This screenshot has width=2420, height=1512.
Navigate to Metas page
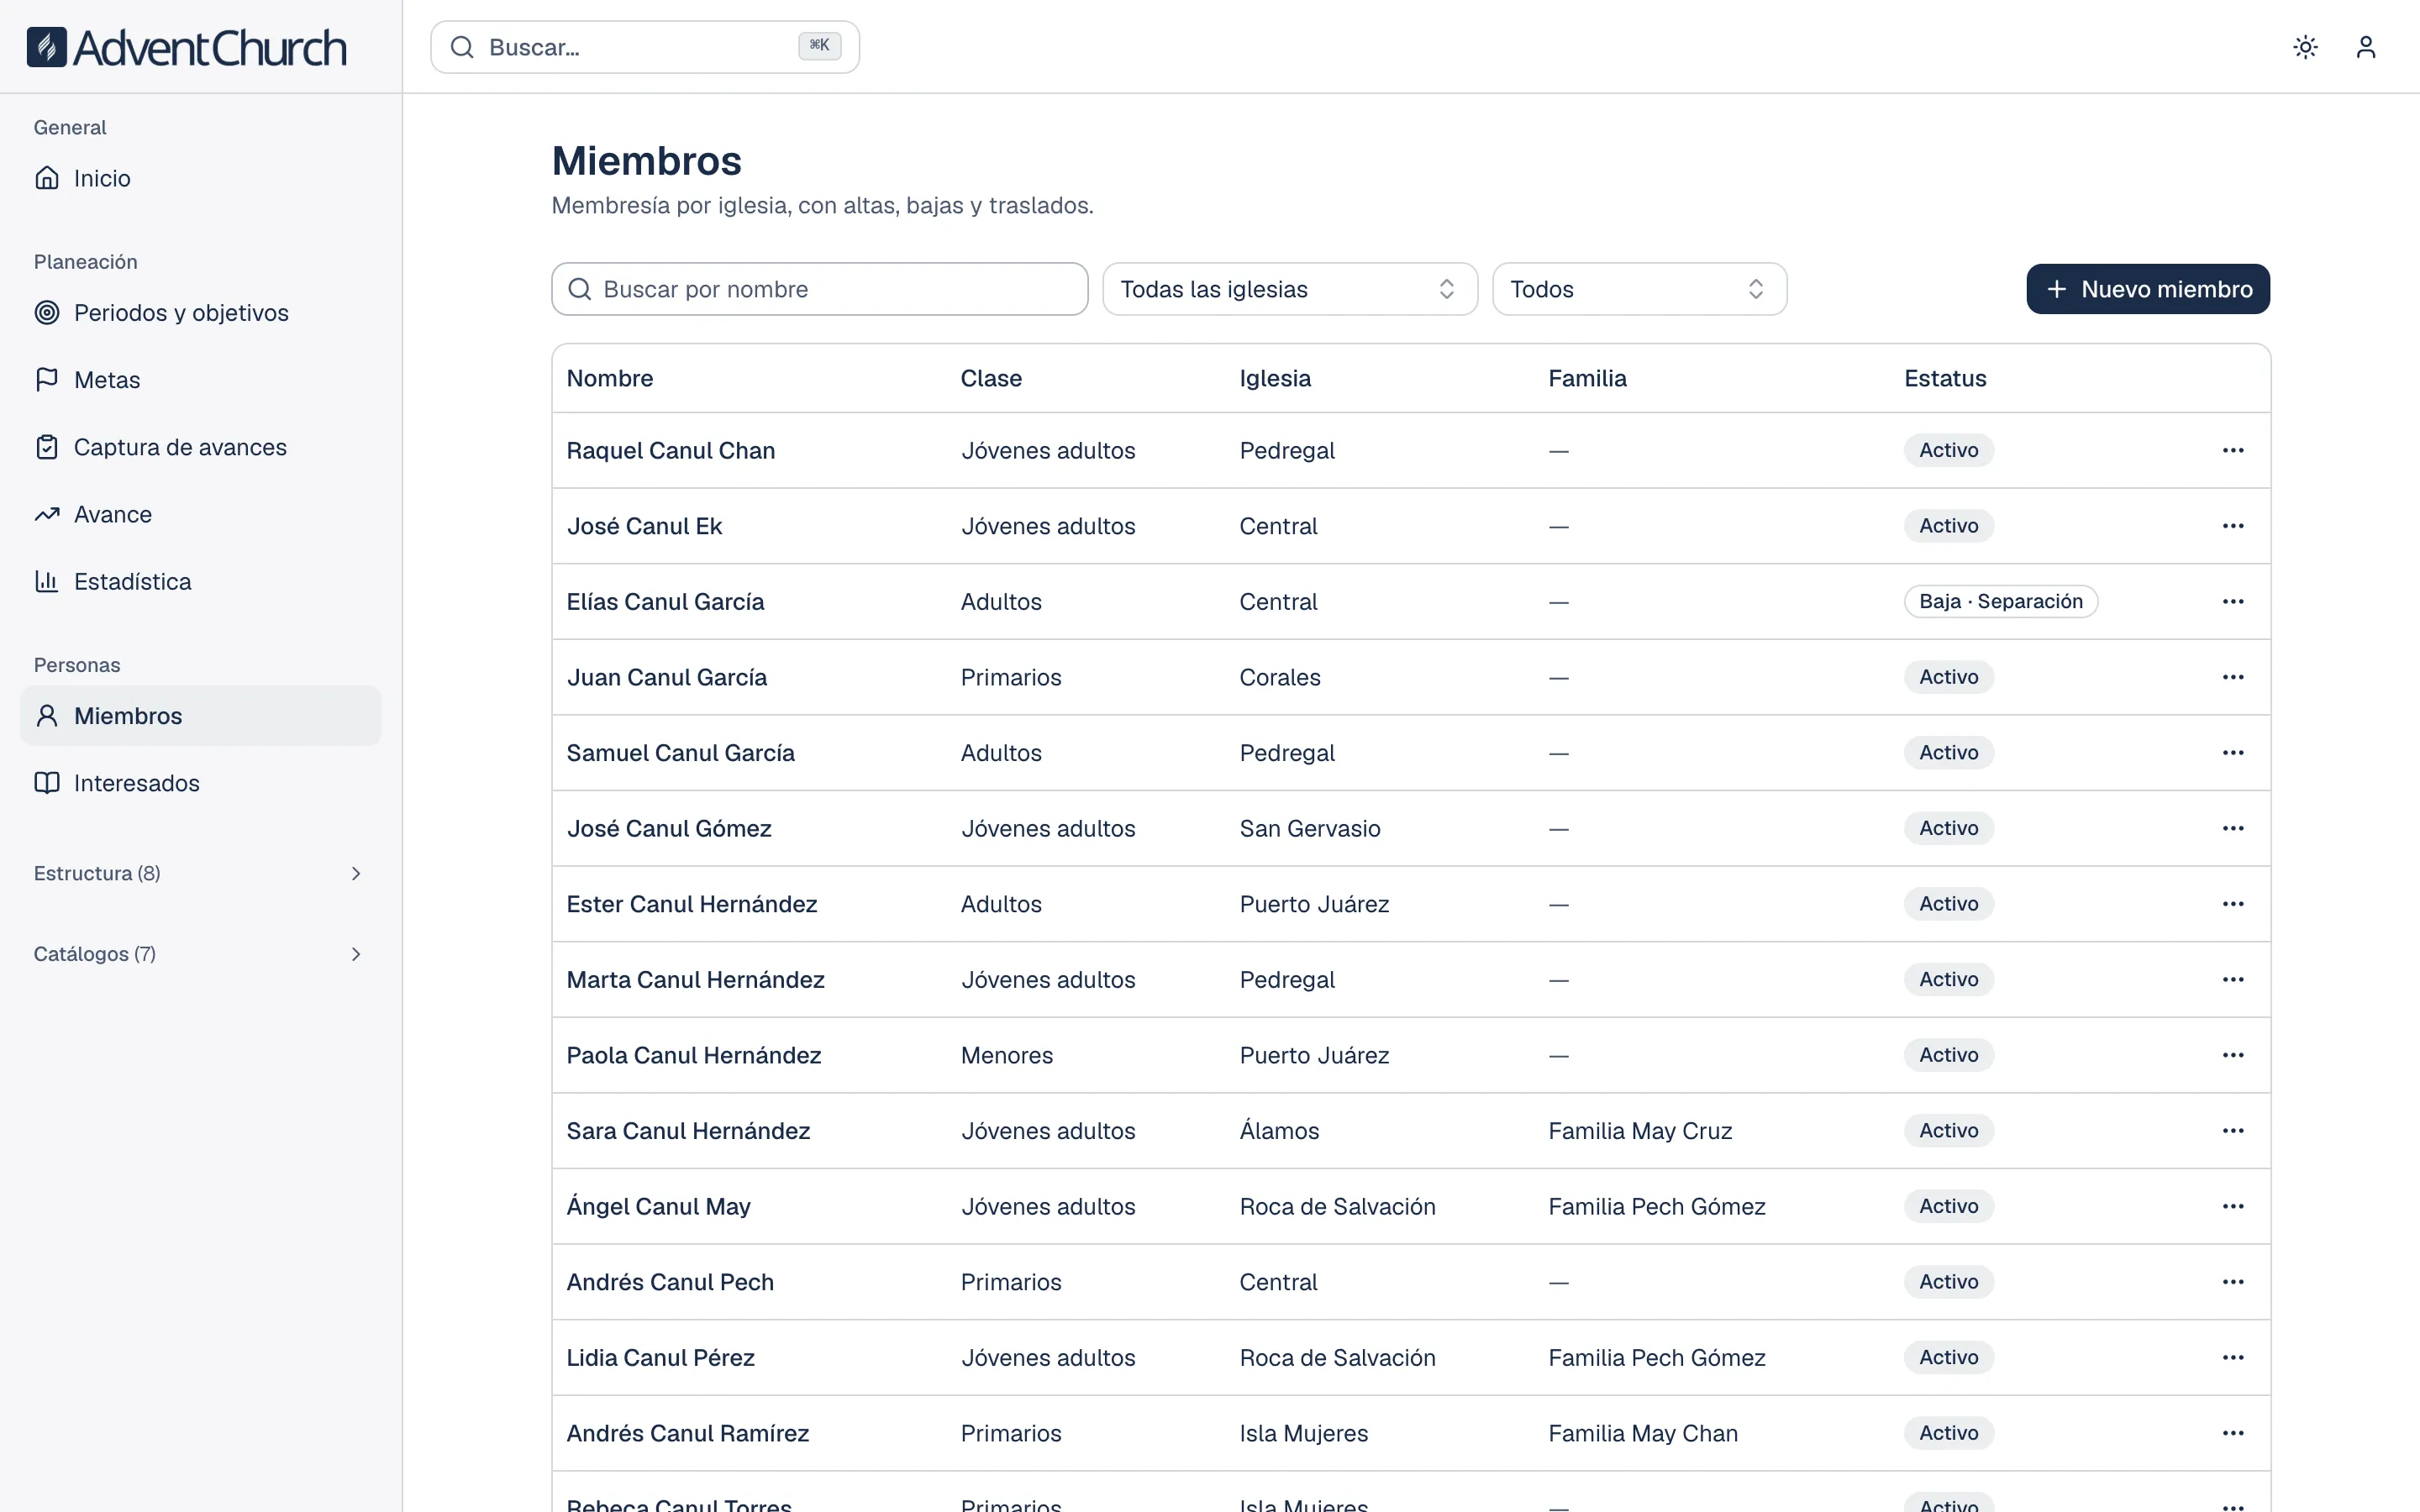point(200,379)
